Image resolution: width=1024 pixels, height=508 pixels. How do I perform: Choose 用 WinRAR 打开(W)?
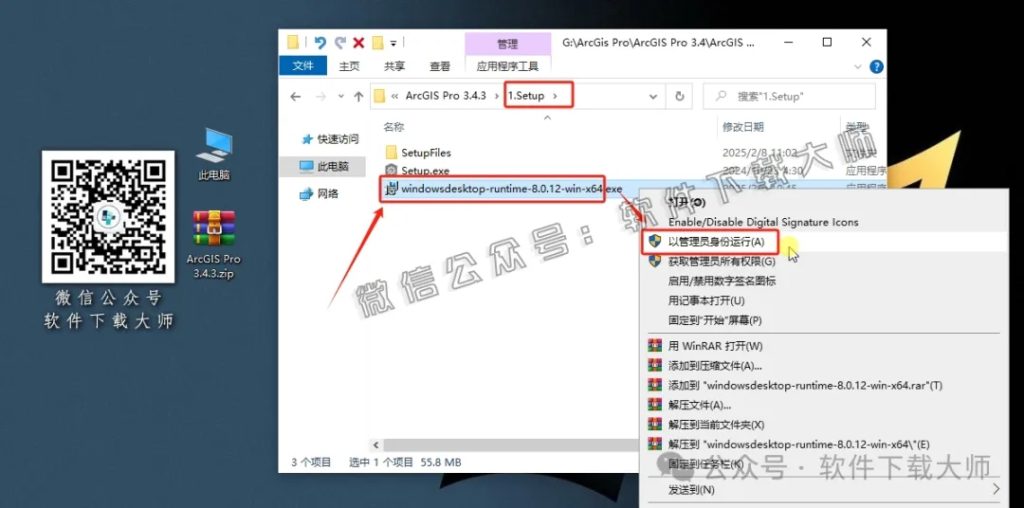[x=715, y=346]
